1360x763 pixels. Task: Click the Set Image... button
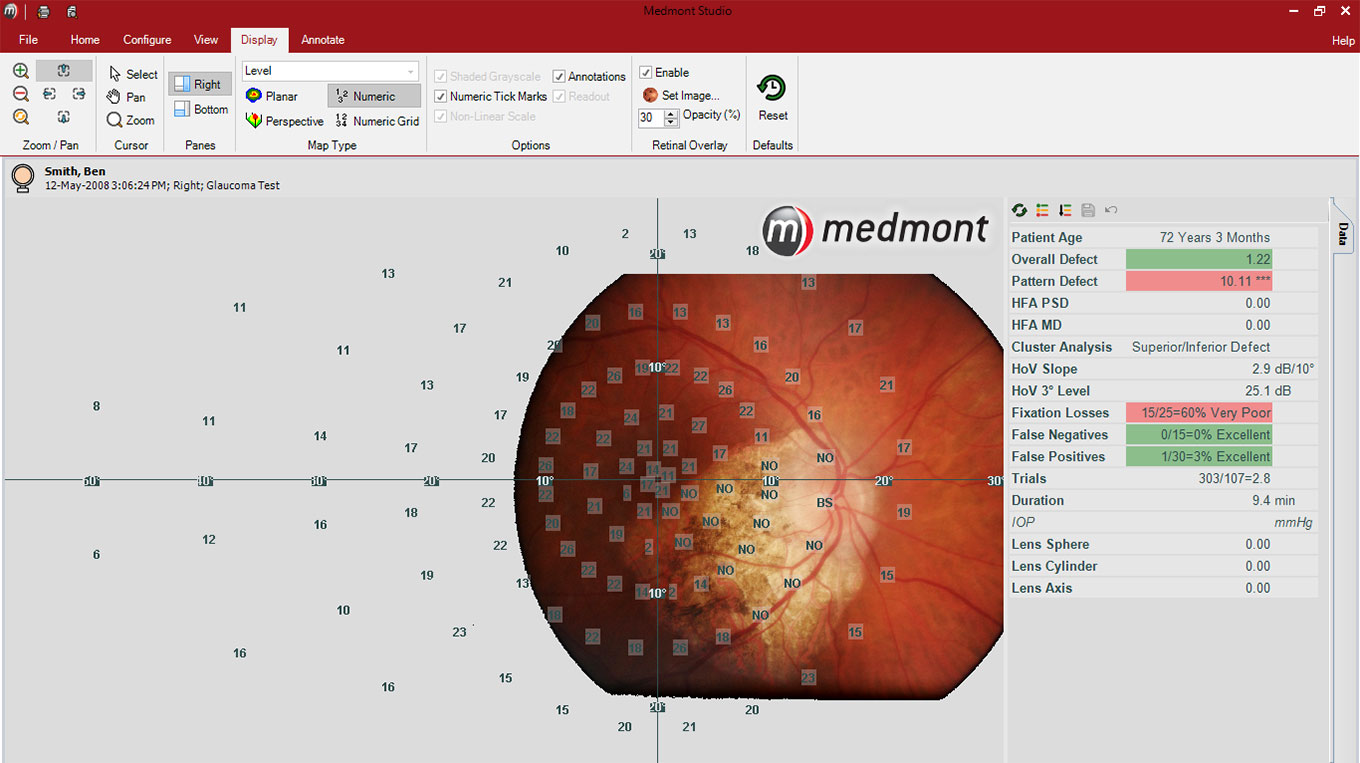[681, 96]
